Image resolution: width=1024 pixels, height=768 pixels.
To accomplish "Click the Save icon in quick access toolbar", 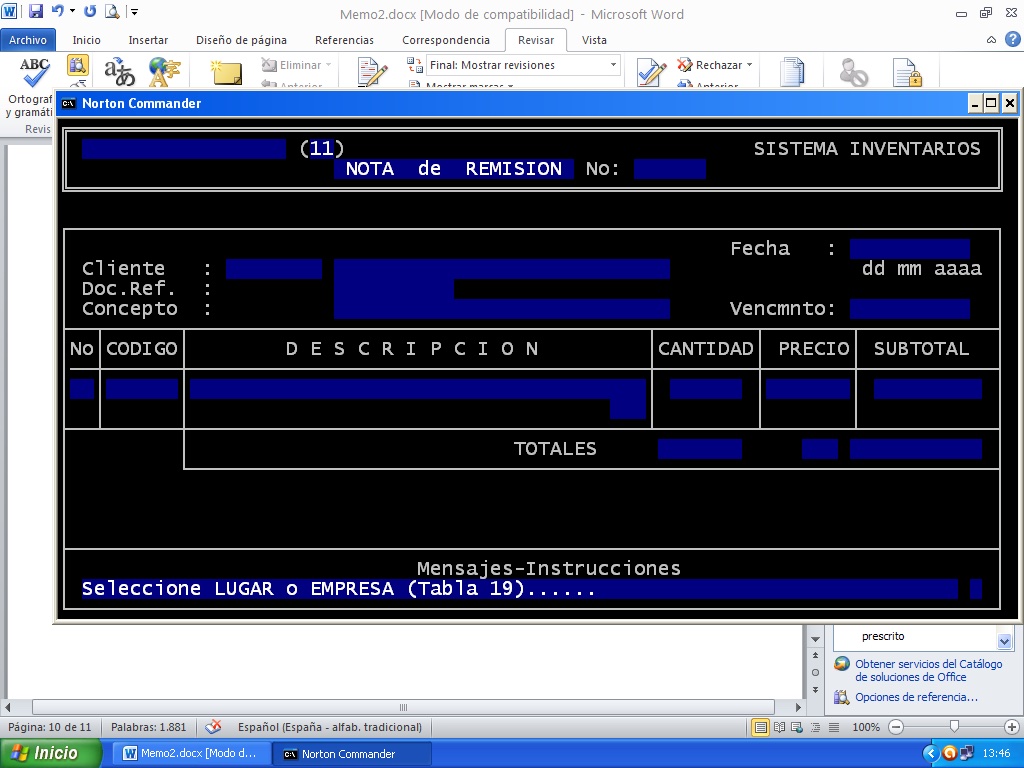I will [x=36, y=13].
